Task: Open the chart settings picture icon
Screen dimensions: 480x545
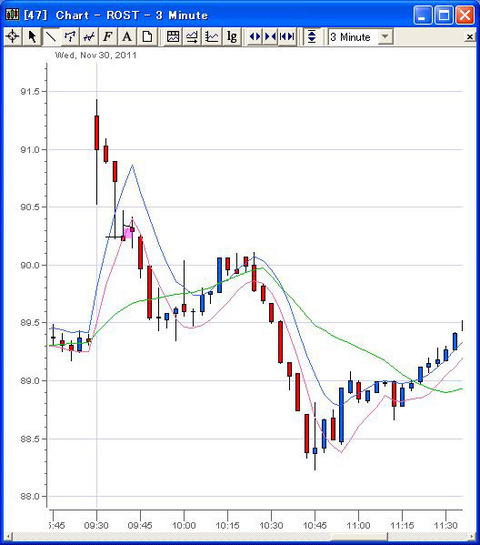Action: tap(173, 36)
